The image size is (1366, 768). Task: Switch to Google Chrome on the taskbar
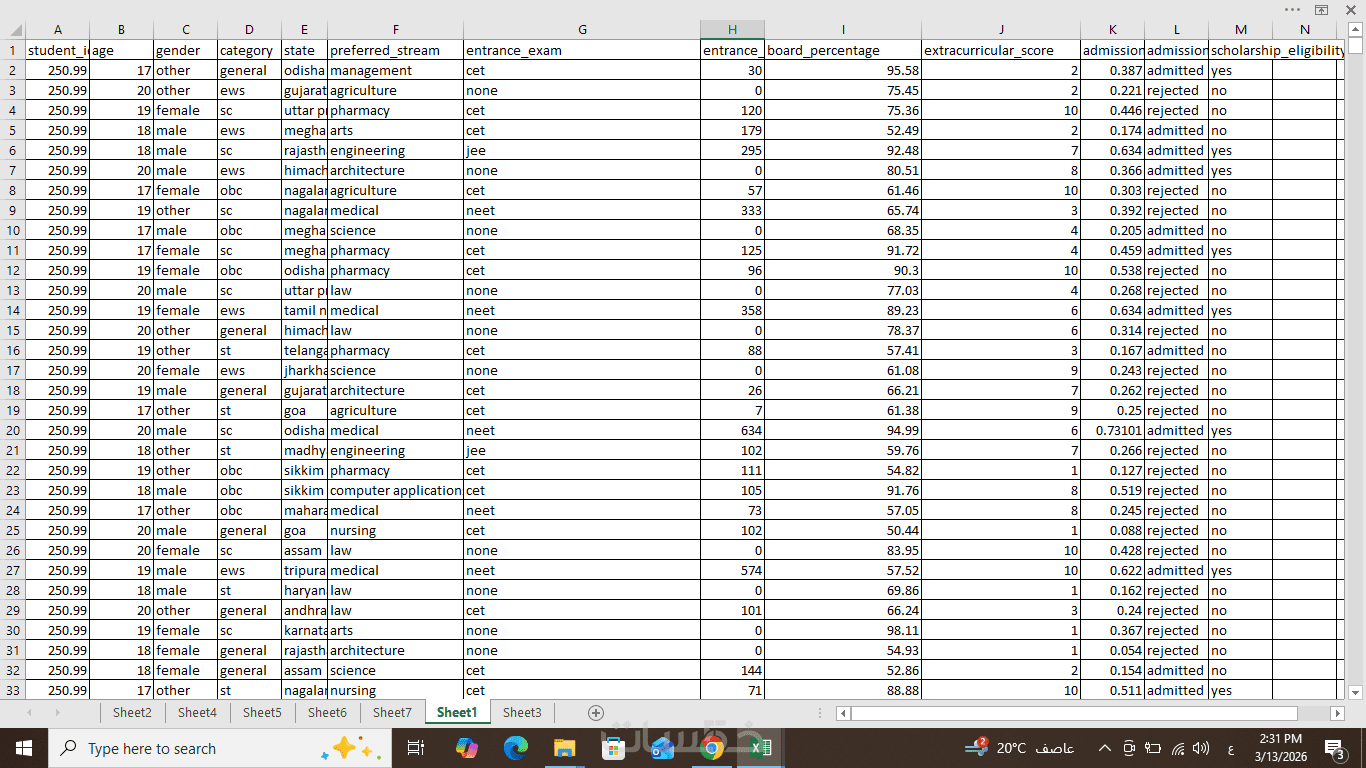711,748
